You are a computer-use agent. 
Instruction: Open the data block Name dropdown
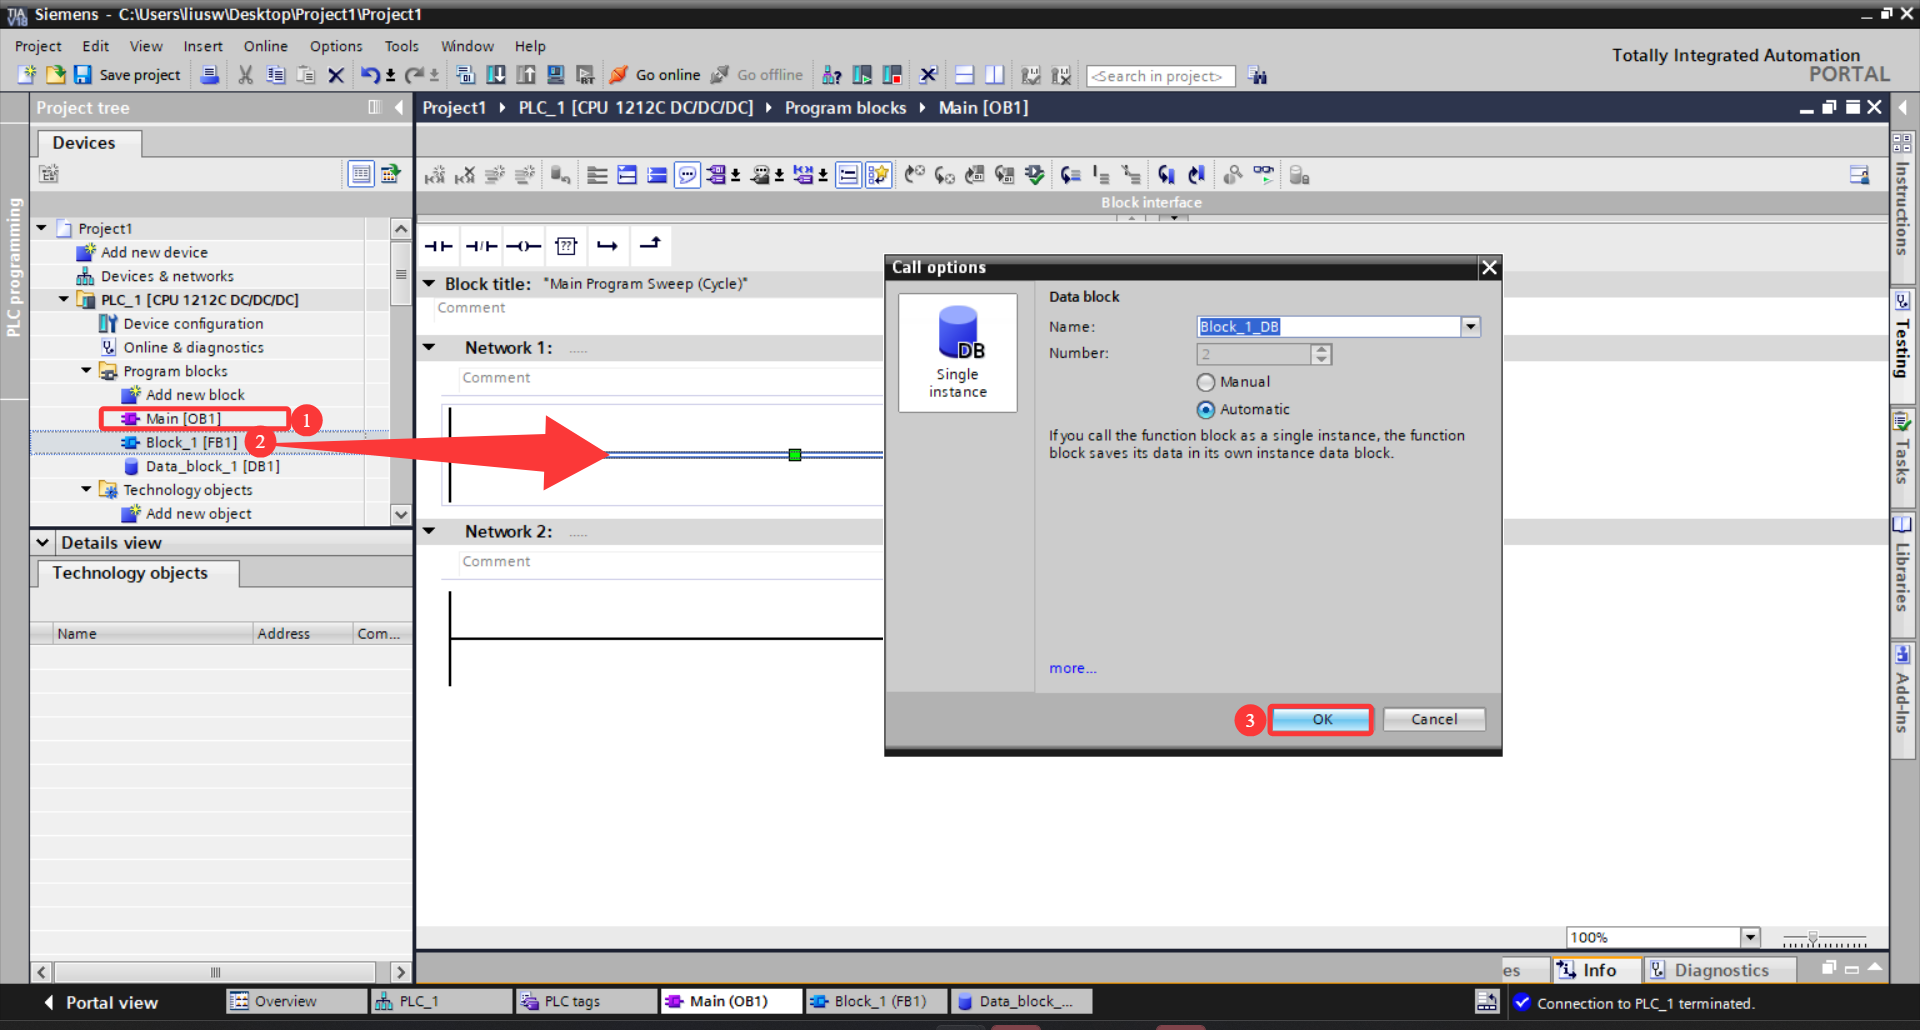1470,327
